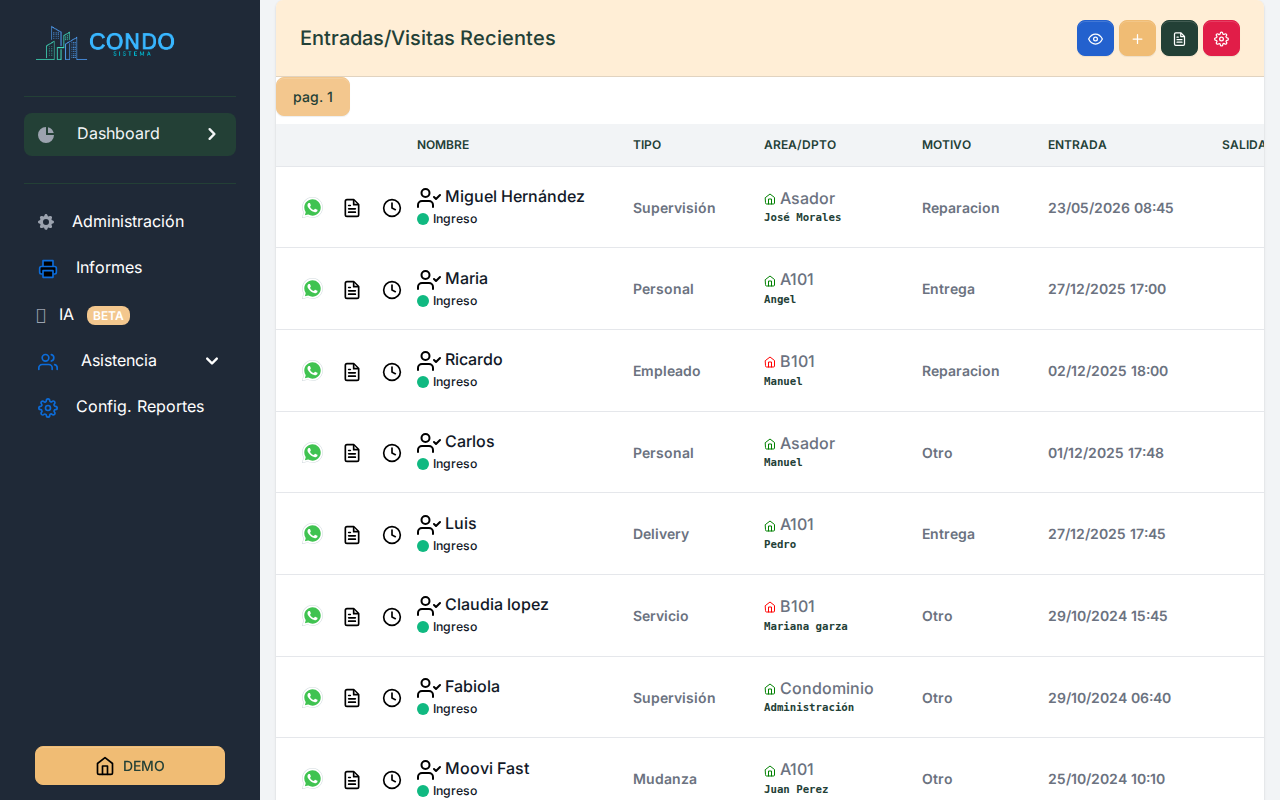This screenshot has width=1280, height=800.
Task: Open Administración in the sidebar
Action: [128, 222]
